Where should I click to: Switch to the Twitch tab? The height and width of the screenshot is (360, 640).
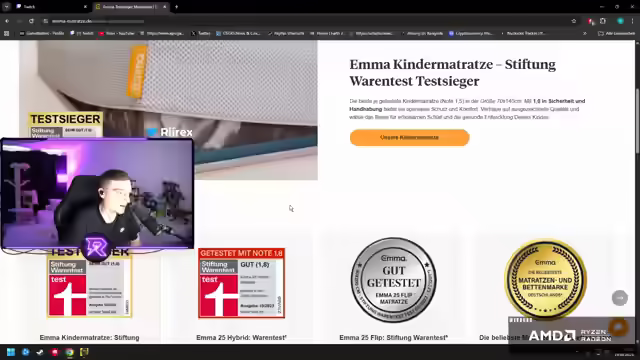(49, 7)
